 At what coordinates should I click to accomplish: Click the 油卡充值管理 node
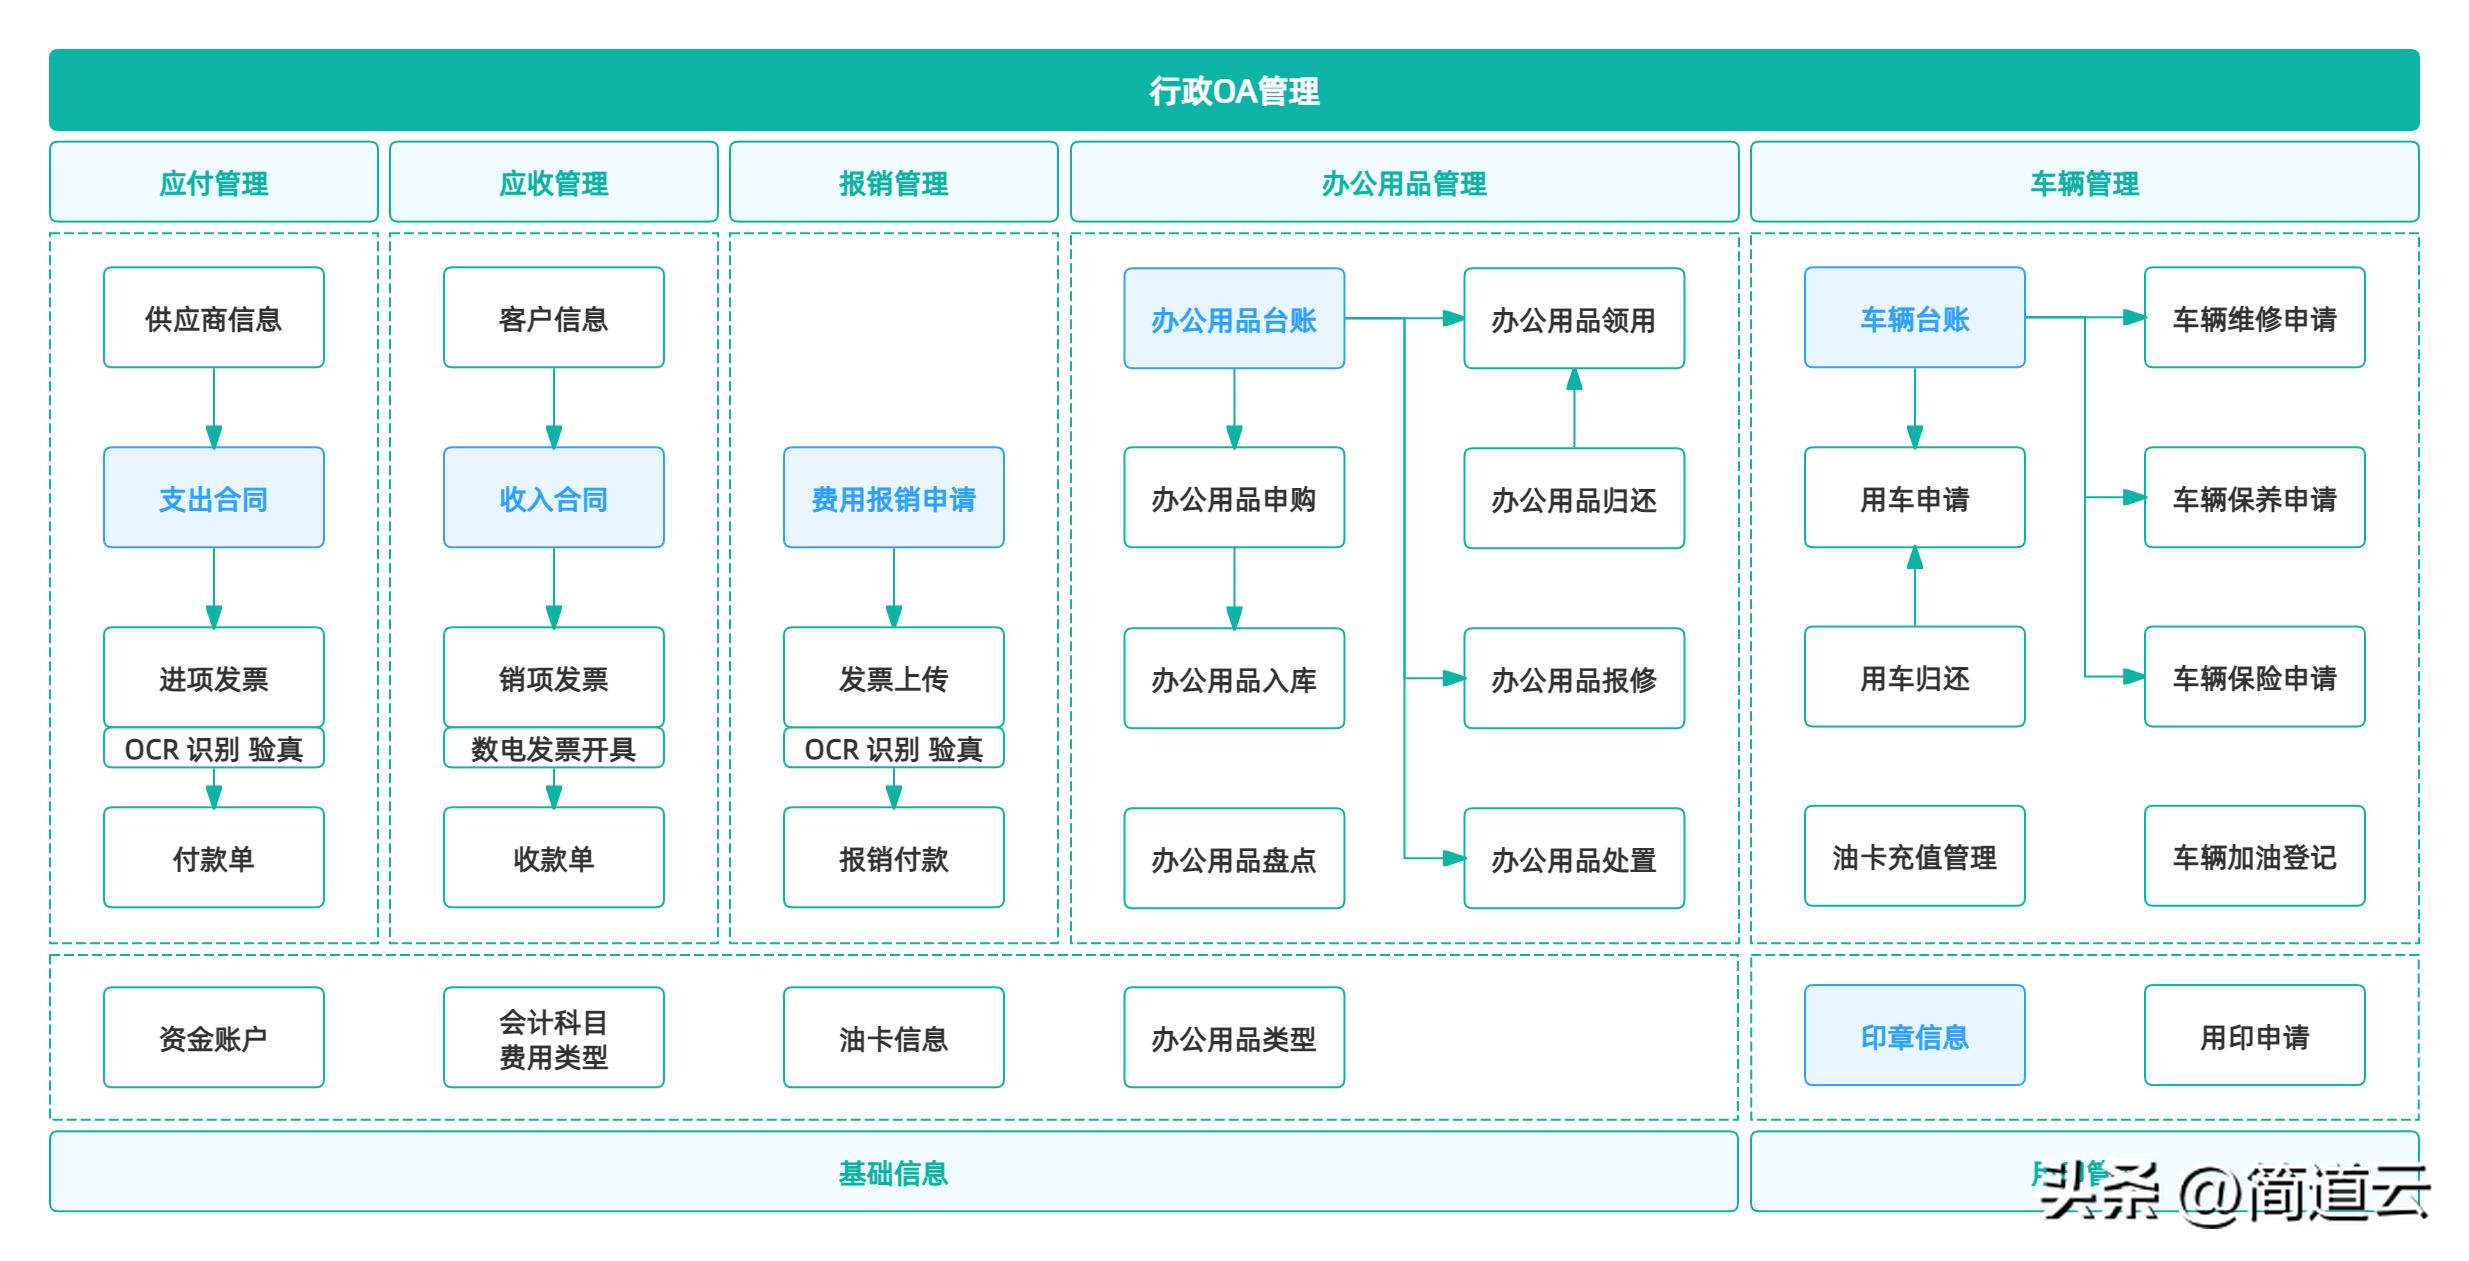tap(1913, 856)
